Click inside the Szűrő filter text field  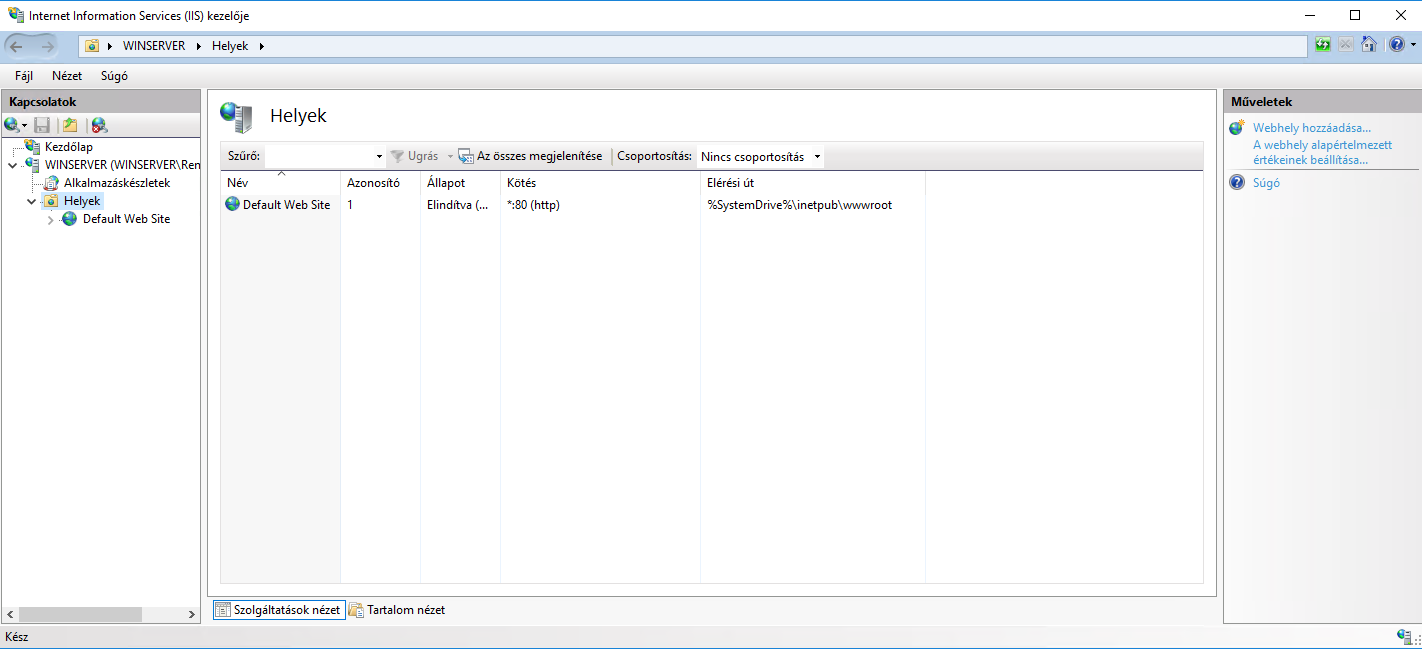click(x=318, y=157)
